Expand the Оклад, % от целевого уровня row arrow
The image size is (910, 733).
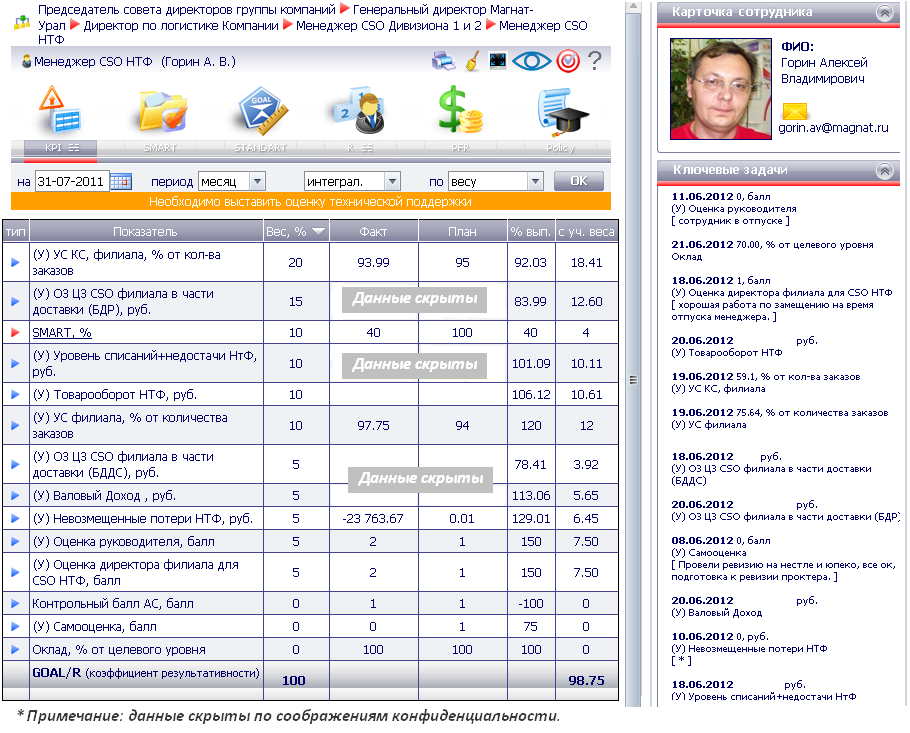16,649
